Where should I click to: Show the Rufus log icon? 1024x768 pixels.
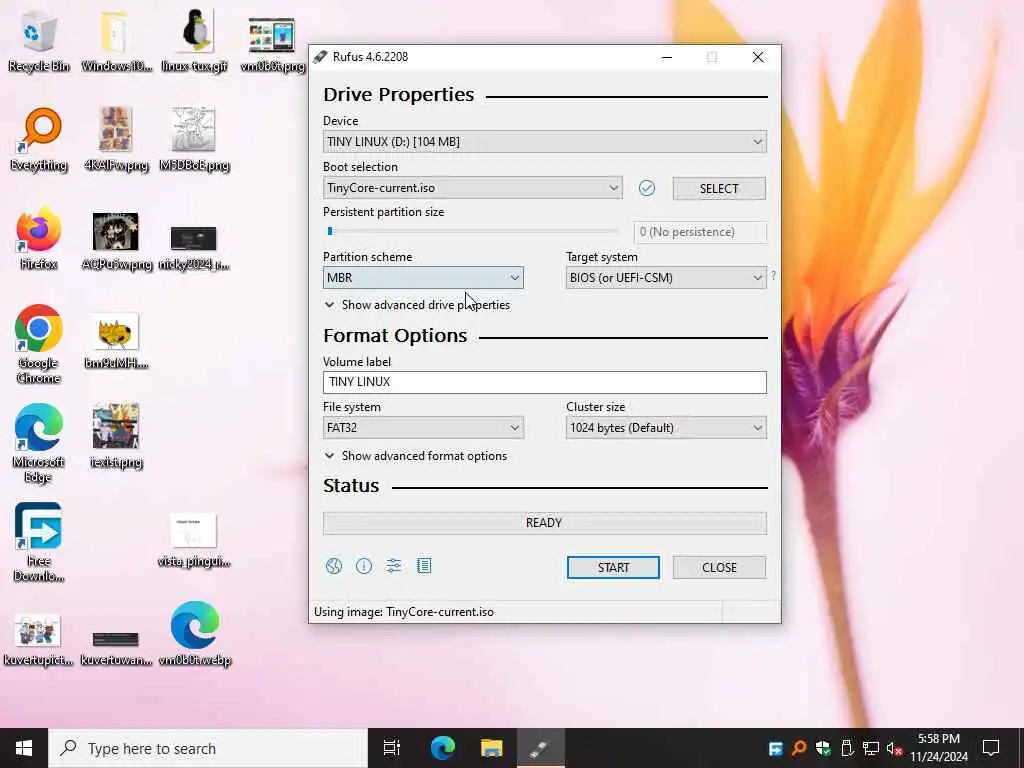click(424, 566)
